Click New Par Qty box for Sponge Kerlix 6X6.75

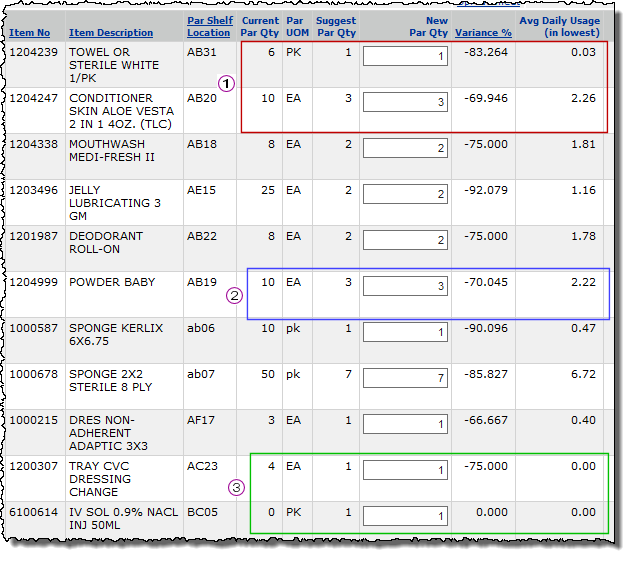coord(405,332)
